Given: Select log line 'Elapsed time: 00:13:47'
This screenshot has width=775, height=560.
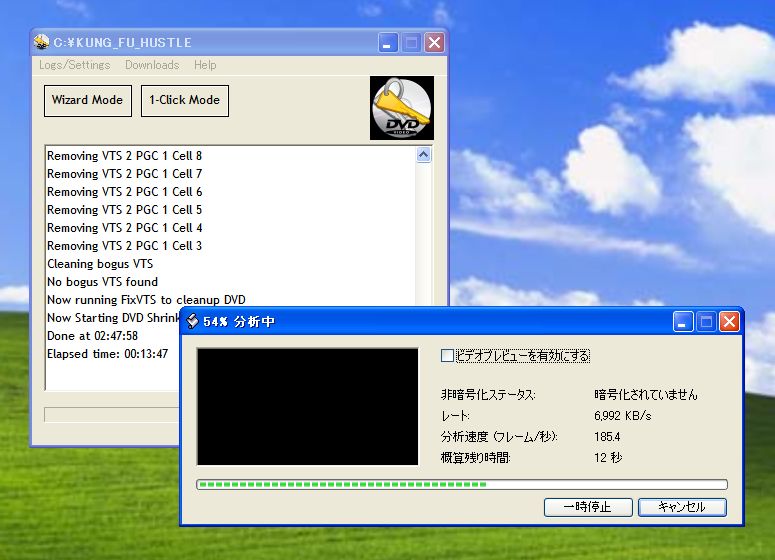Looking at the screenshot, I should pyautogui.click(x=108, y=354).
